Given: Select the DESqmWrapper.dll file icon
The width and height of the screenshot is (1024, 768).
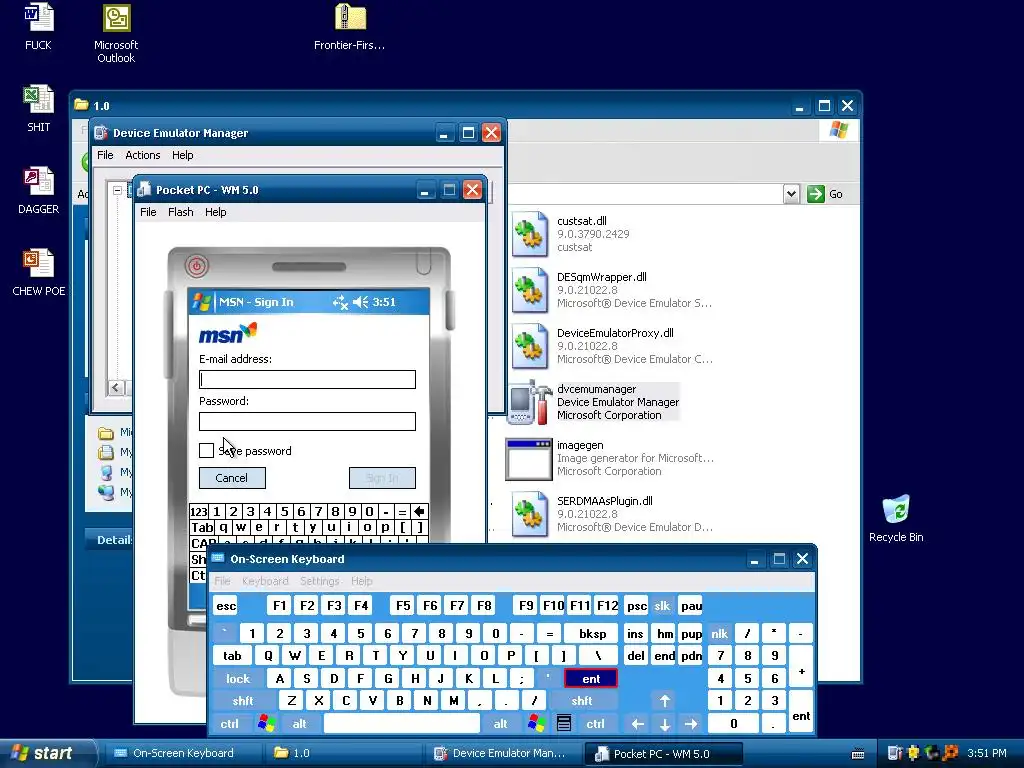Looking at the screenshot, I should pos(530,290).
